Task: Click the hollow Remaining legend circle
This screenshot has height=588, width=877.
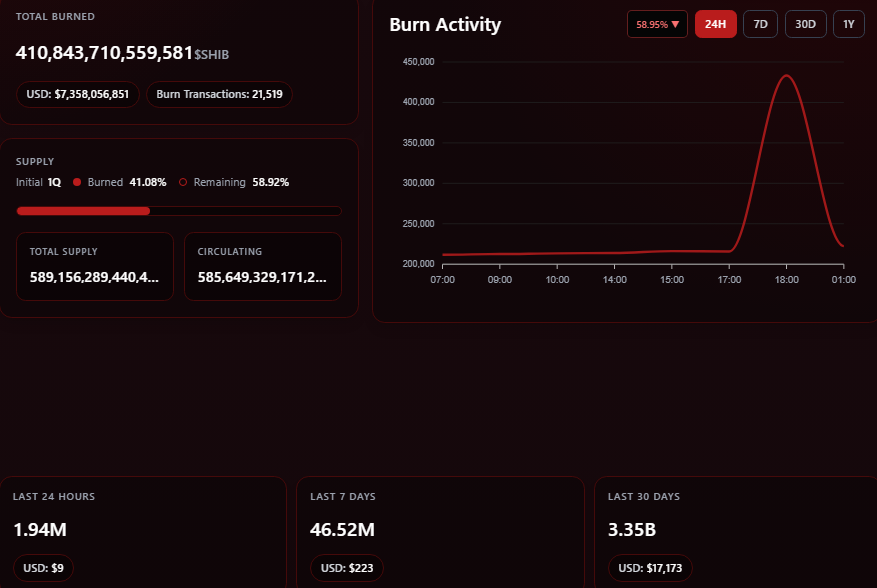Action: 183,182
